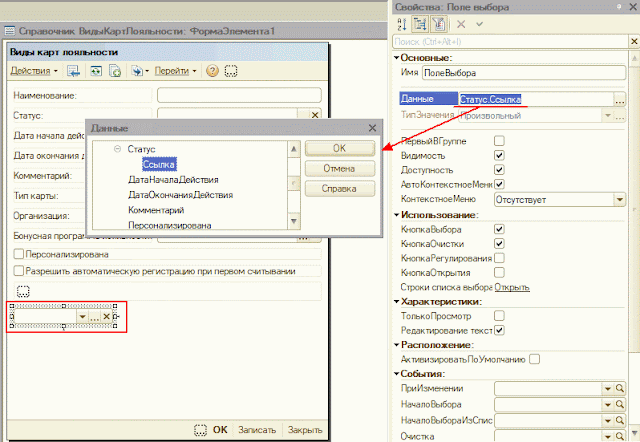
Task: Collapse the Статус tree node in Данные dialog
Action: click(x=118, y=149)
